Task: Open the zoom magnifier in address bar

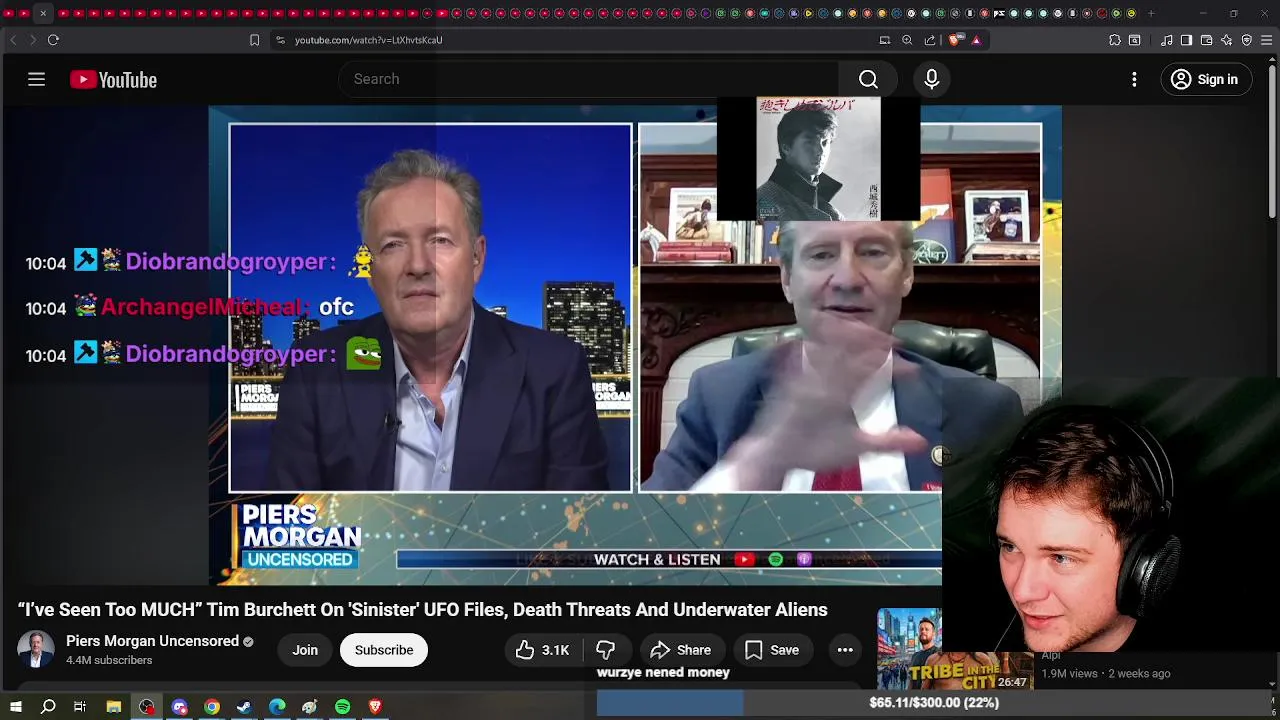Action: click(x=907, y=40)
